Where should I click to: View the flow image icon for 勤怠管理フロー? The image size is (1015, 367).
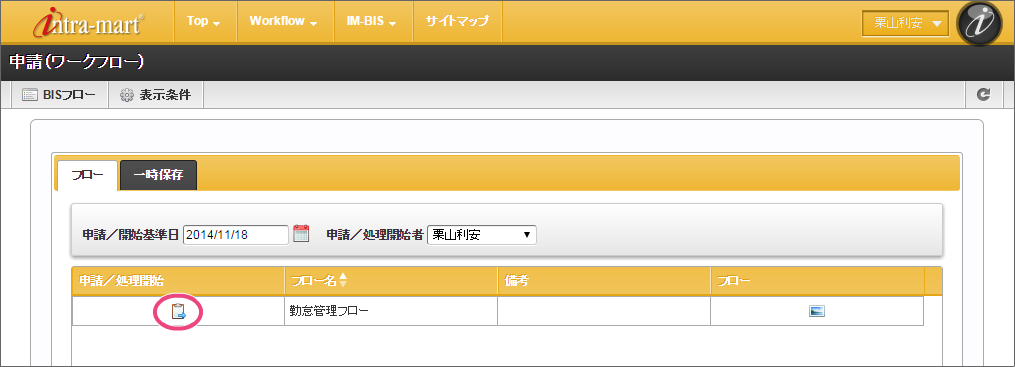point(817,311)
